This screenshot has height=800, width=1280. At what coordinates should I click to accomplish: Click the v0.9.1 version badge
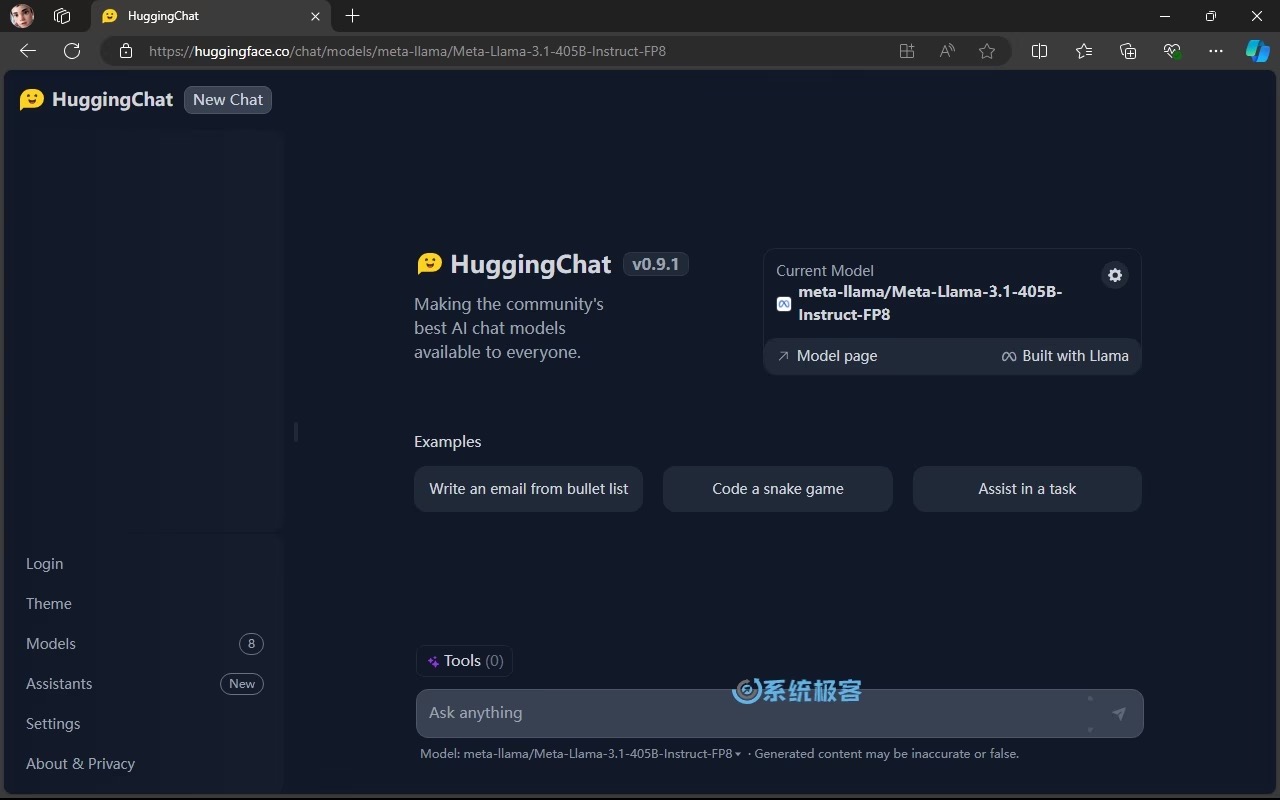pyautogui.click(x=656, y=264)
